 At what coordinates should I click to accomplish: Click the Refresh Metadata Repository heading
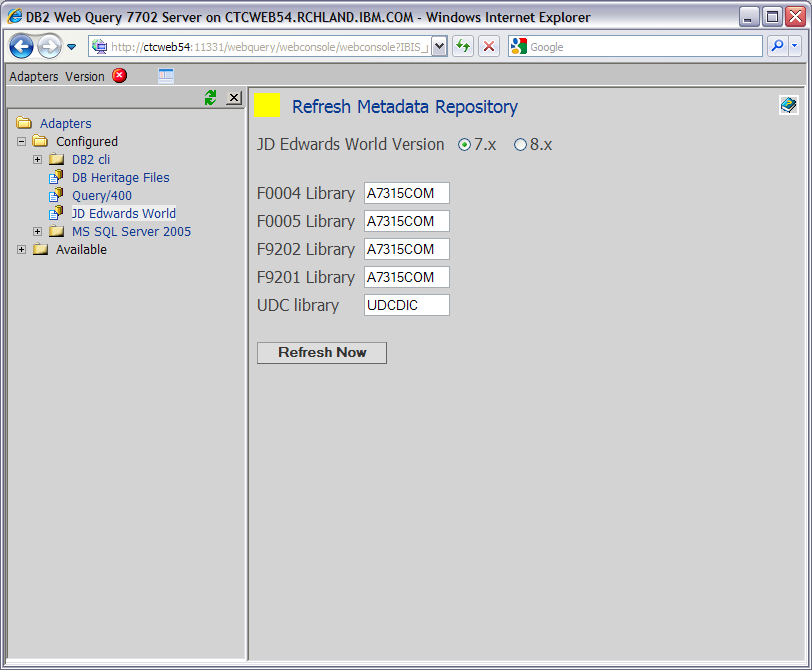[x=404, y=107]
